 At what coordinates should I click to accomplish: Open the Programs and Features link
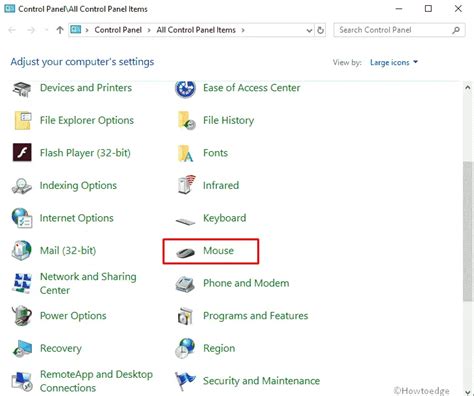(256, 315)
